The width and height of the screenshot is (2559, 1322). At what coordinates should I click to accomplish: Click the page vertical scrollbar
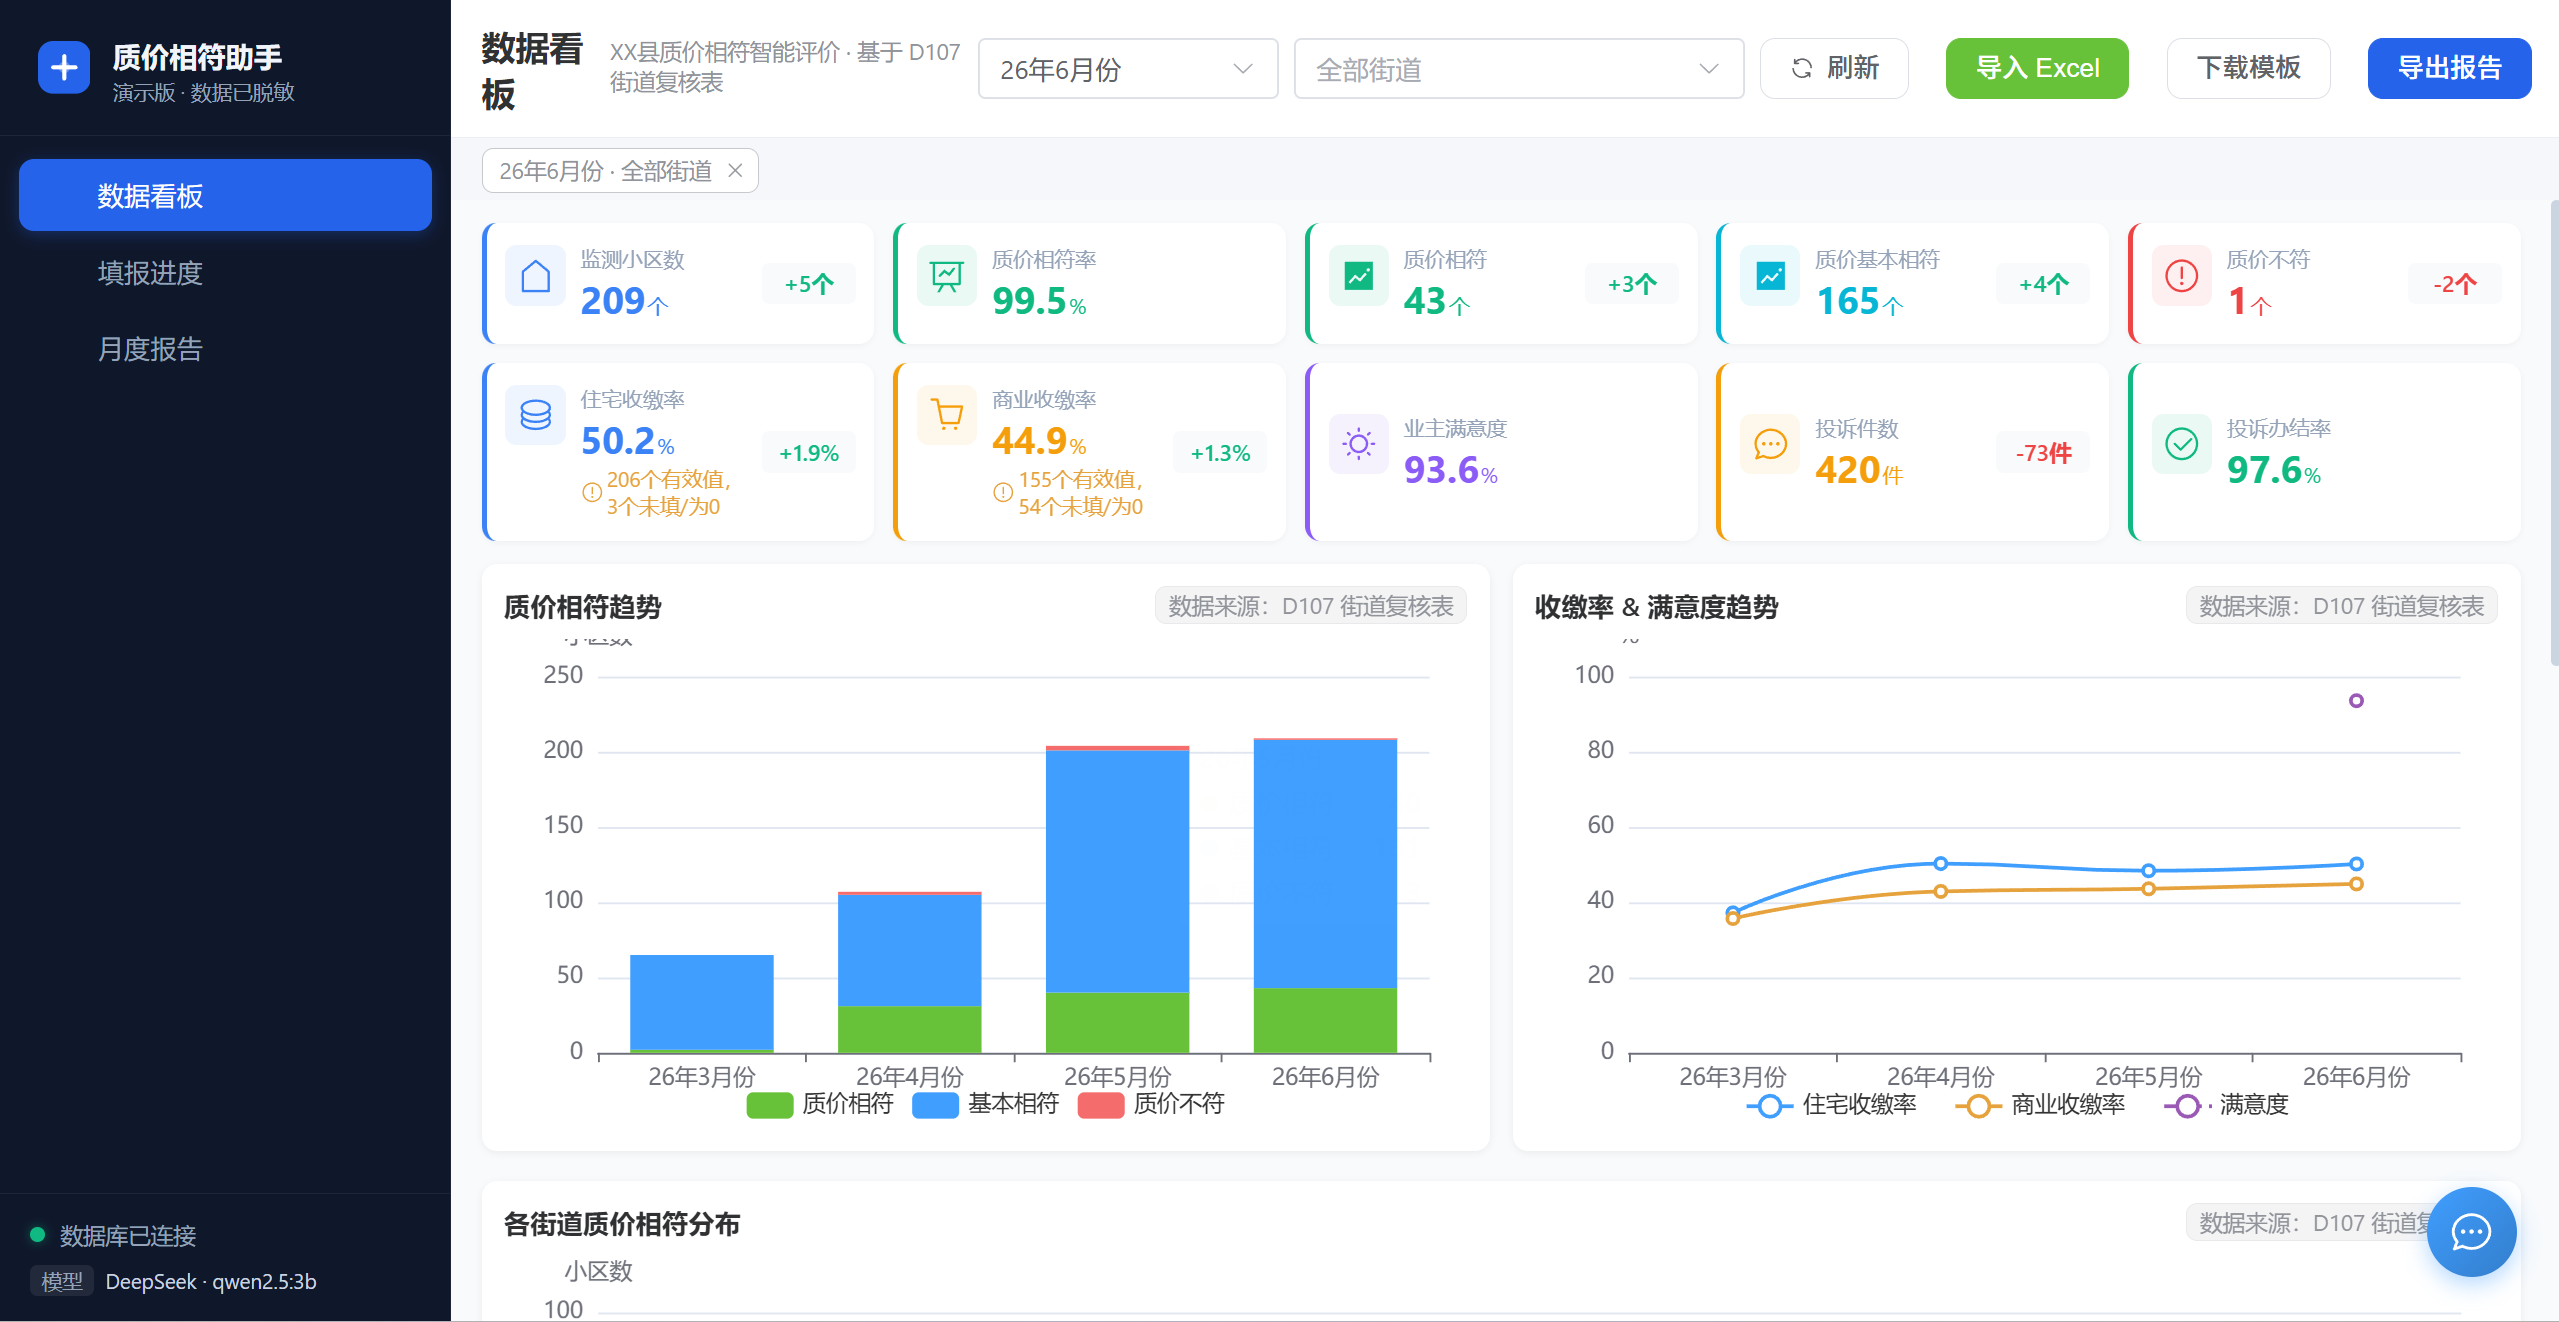pos(2553,432)
